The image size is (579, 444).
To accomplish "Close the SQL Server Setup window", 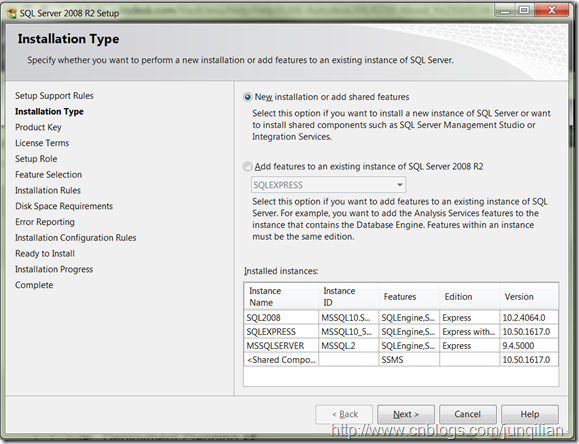I will click(551, 11).
